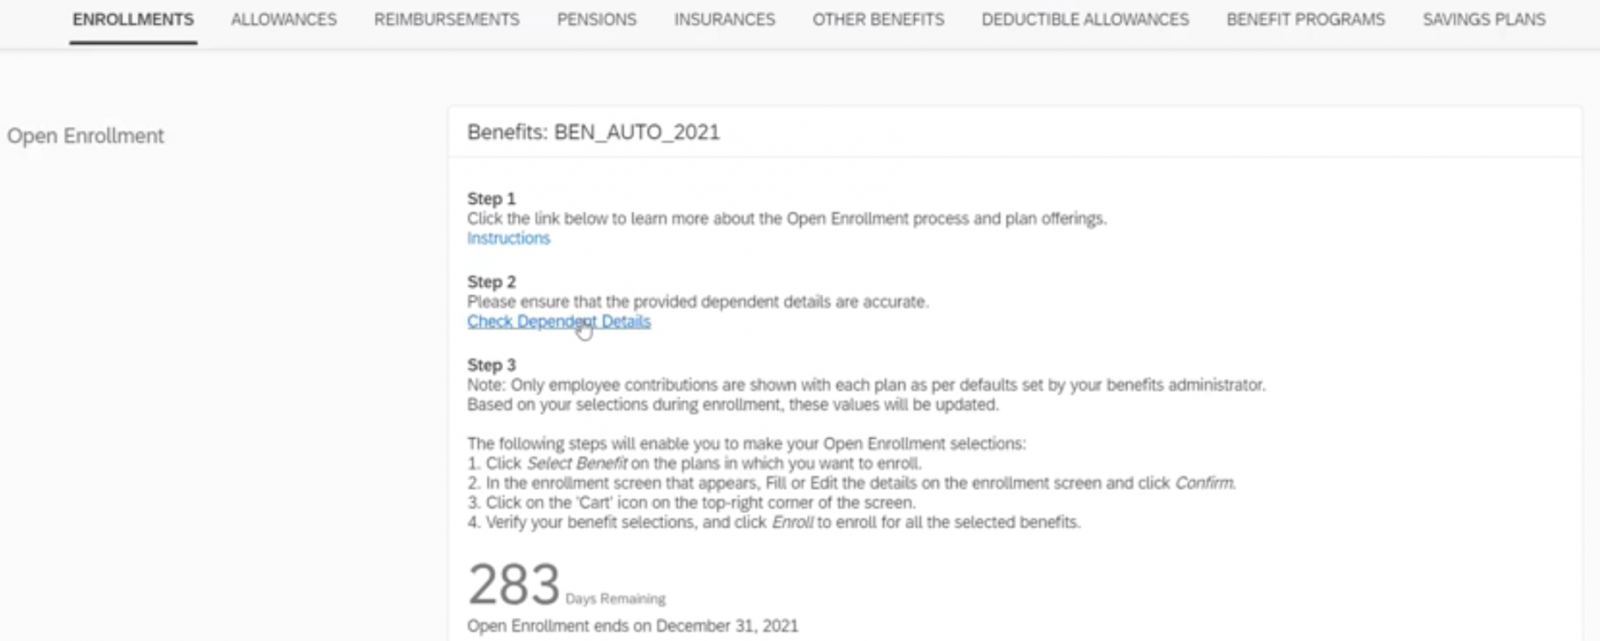Click the 'Fill or Edit the details' line
This screenshot has width=1600, height=641.
(x=852, y=483)
